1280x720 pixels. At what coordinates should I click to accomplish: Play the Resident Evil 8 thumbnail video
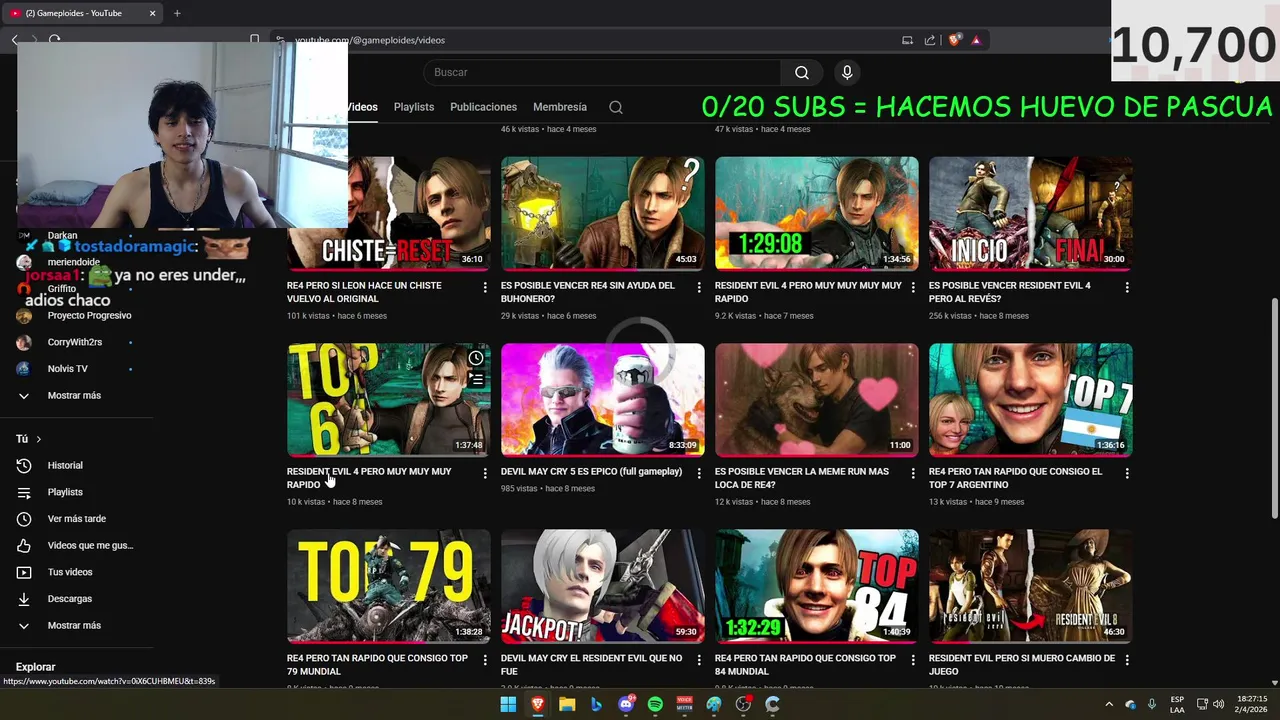[x=1030, y=586]
